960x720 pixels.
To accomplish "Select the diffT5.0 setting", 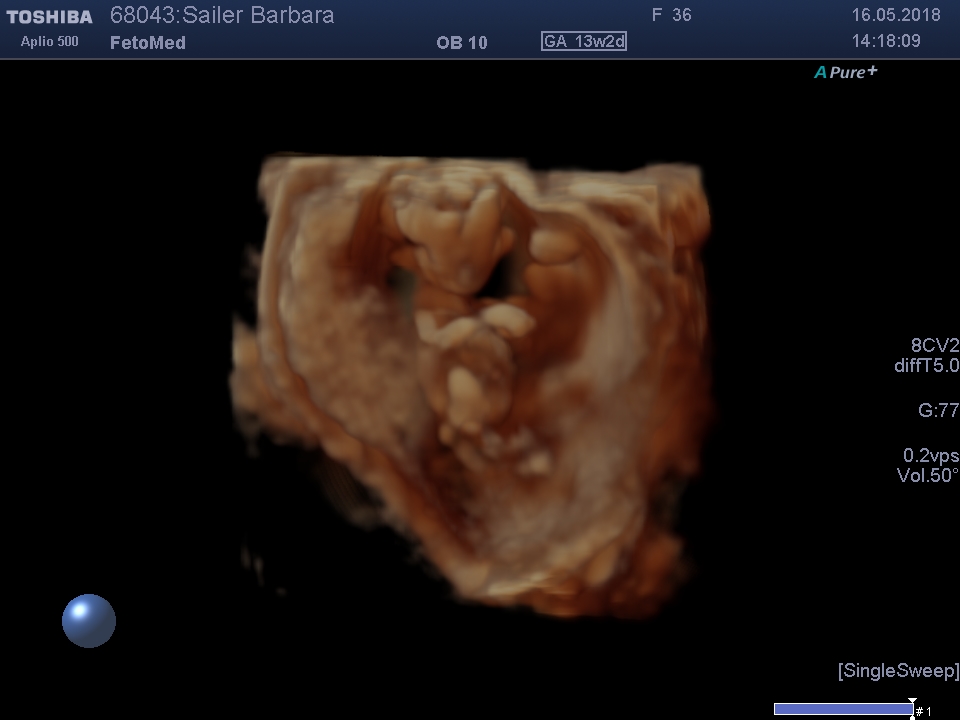I will click(925, 366).
